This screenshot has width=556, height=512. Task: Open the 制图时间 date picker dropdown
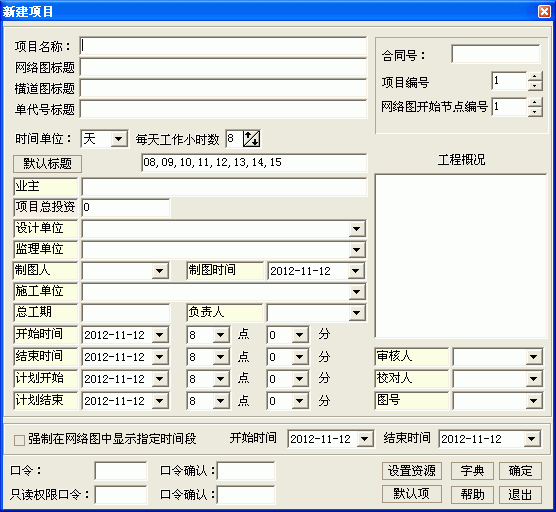point(356,271)
